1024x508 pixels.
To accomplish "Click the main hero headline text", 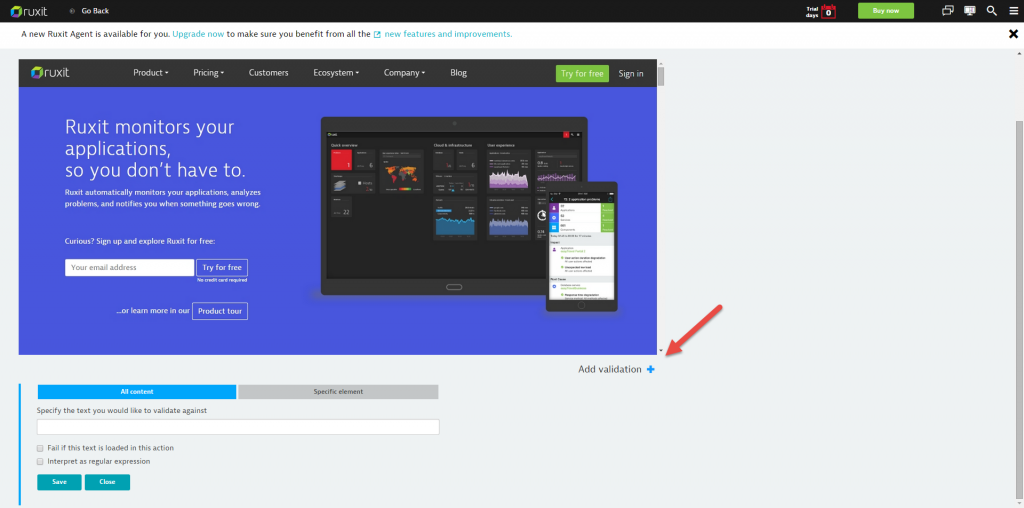I will pyautogui.click(x=155, y=149).
